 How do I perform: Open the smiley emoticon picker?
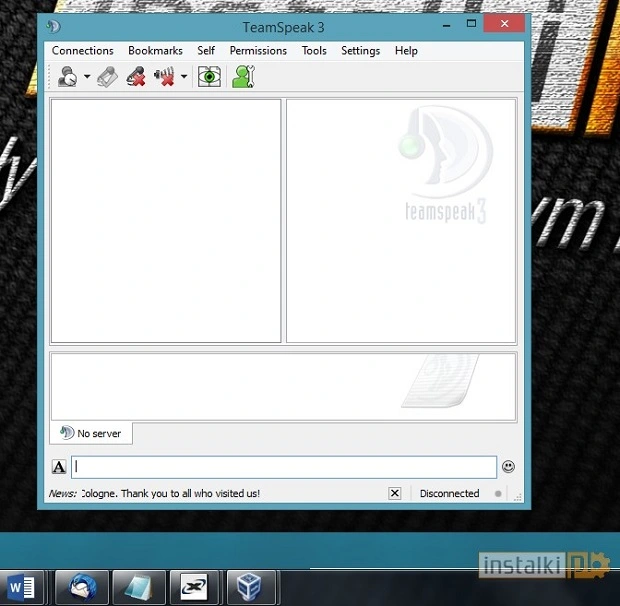point(509,467)
